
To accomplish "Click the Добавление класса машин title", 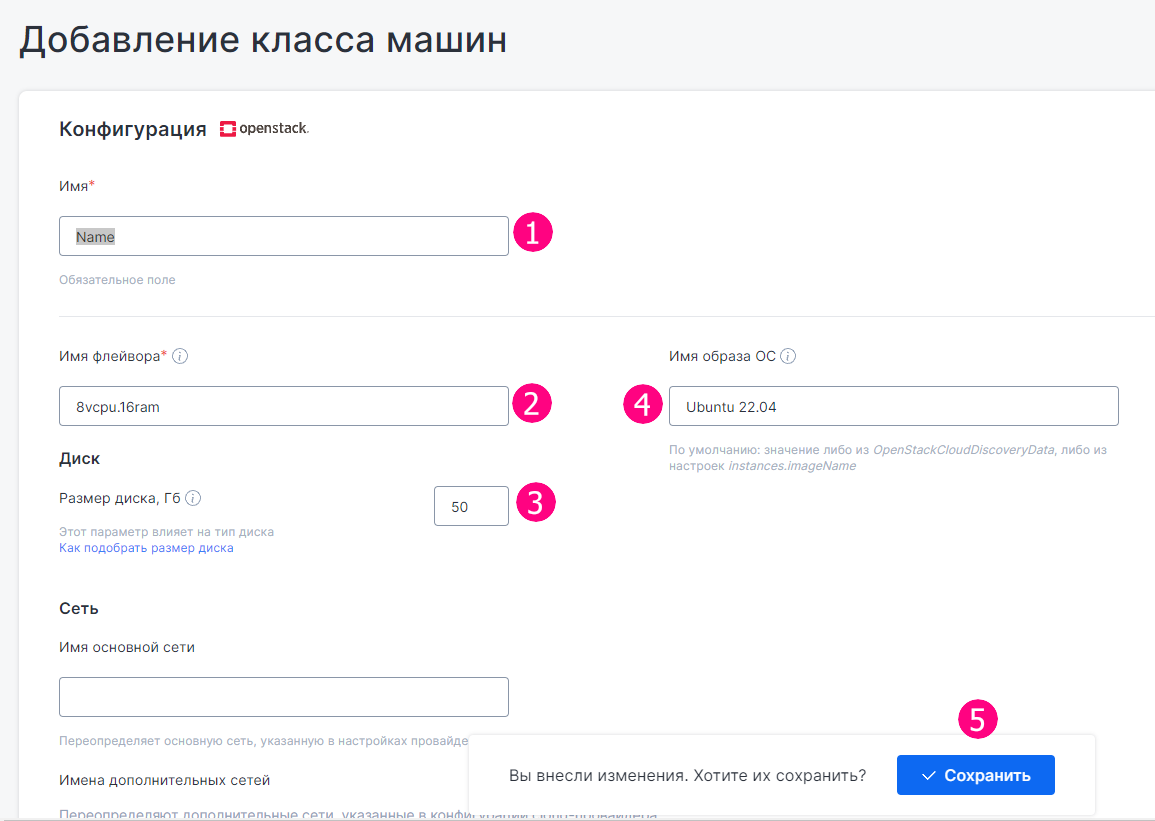I will [x=263, y=39].
